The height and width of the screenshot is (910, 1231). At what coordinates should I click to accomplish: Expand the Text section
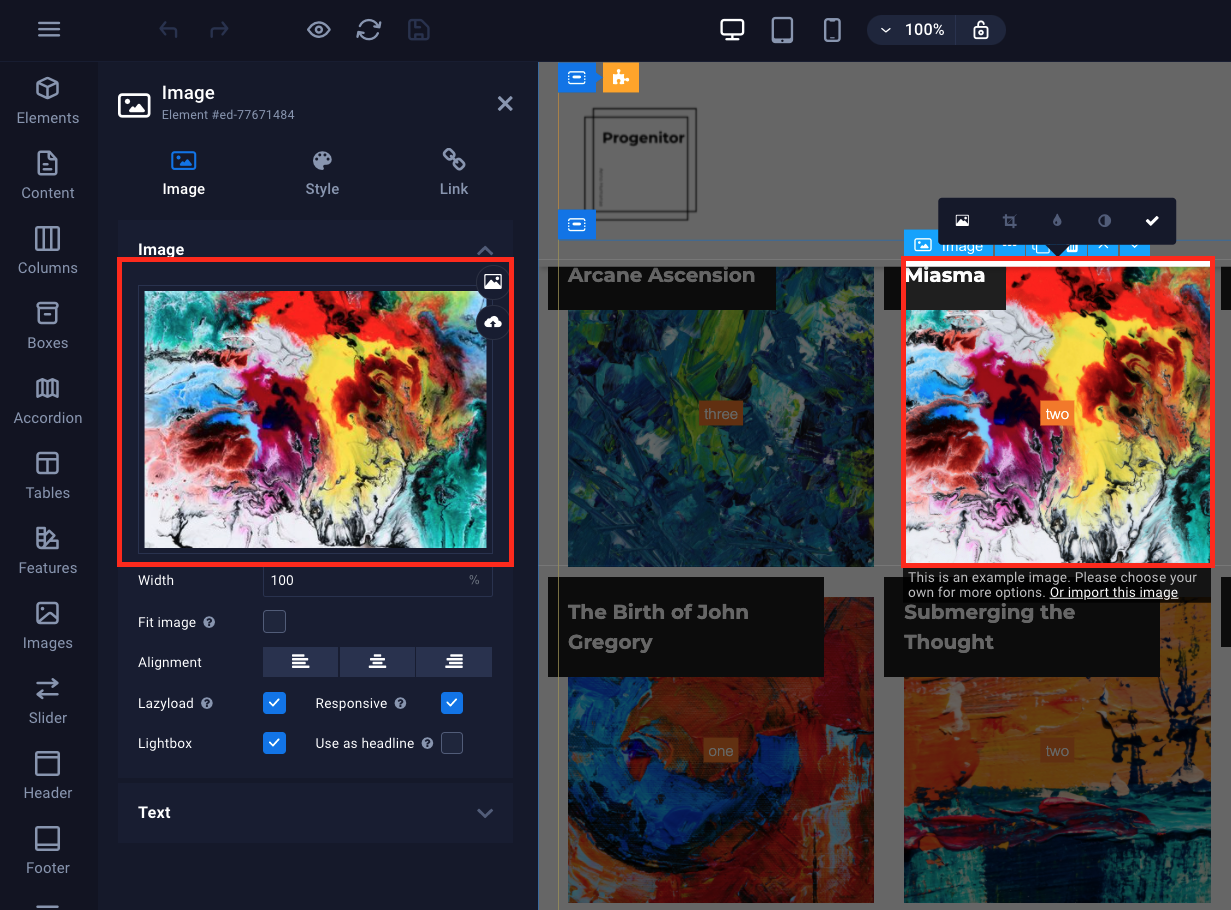315,812
